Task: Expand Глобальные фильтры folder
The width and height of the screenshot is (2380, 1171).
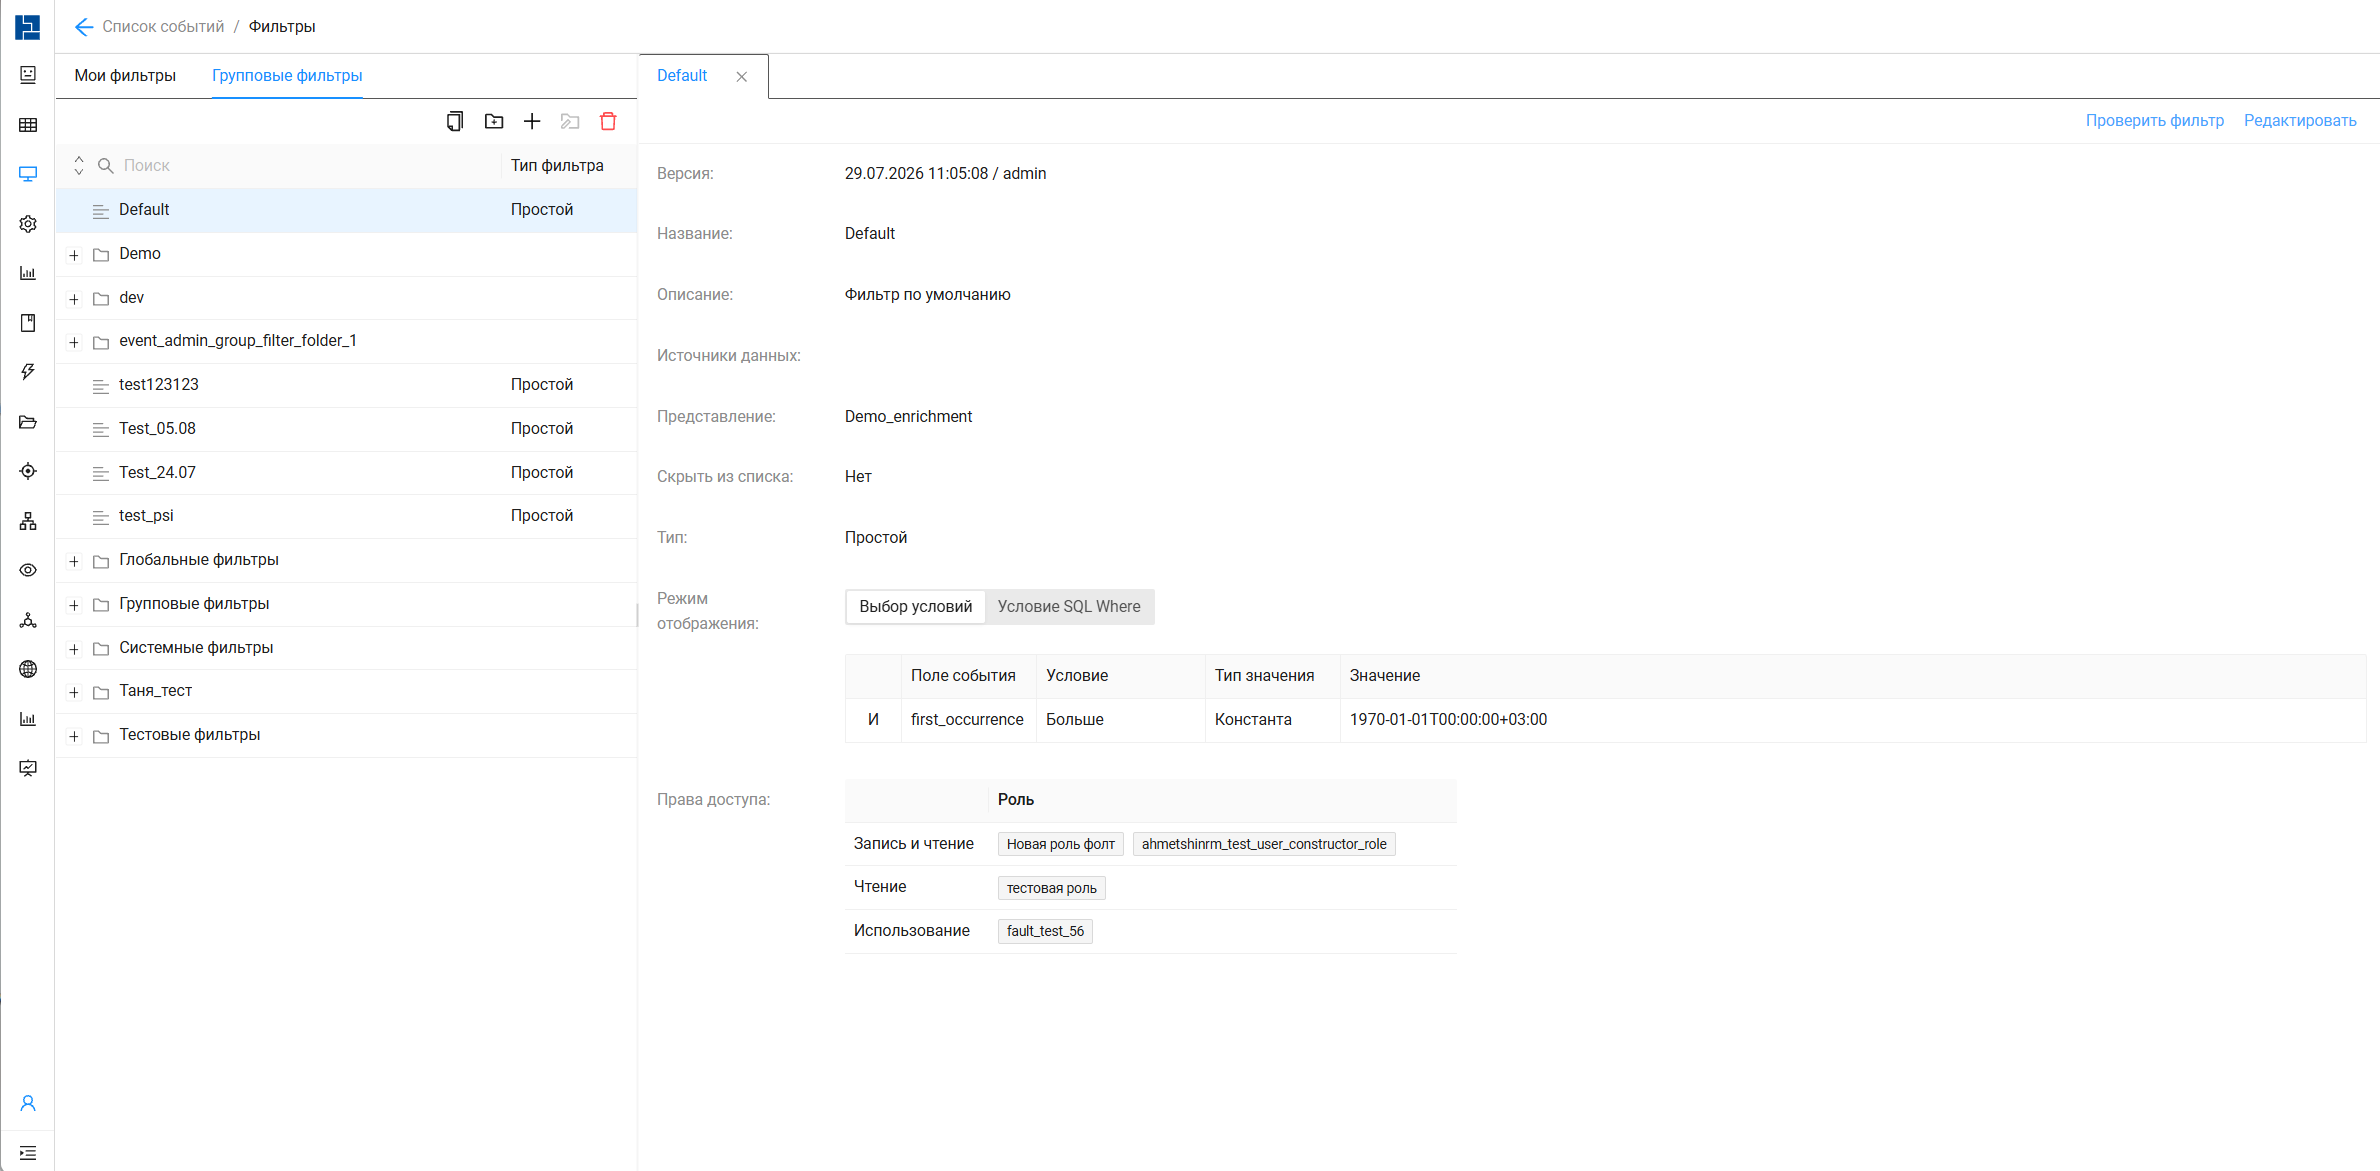Action: point(74,561)
